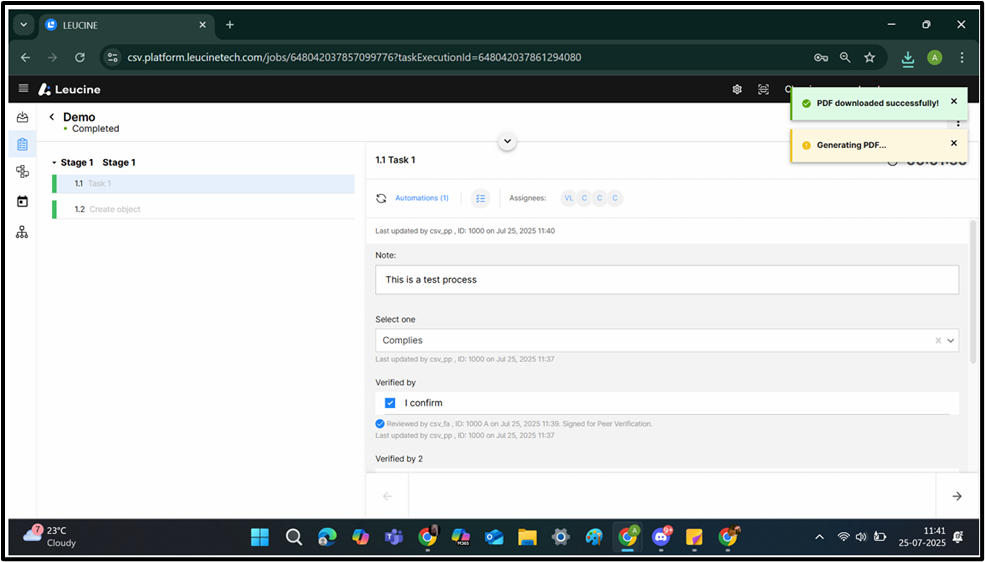
Task: Click the Note text field
Action: click(666, 279)
